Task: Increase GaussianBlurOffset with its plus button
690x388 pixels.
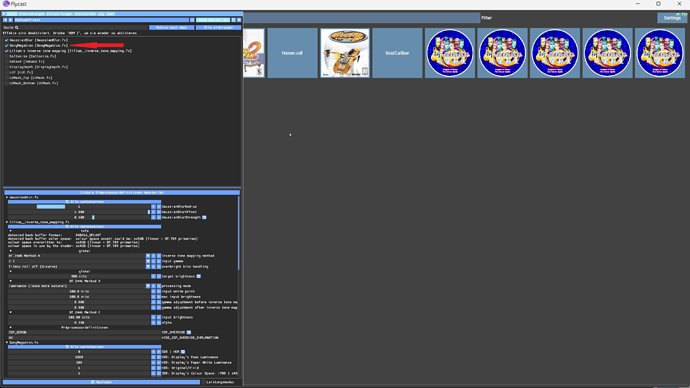Action: 159,212
